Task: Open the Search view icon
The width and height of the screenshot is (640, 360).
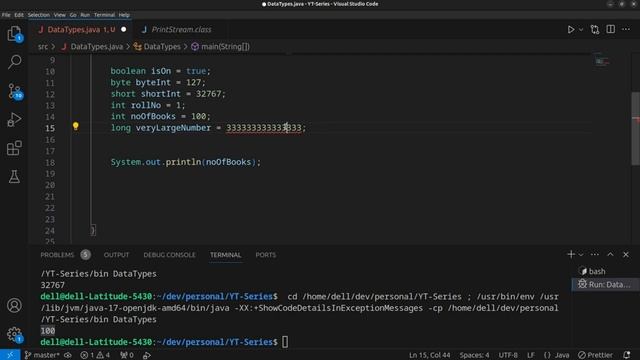Action: pos(14,62)
